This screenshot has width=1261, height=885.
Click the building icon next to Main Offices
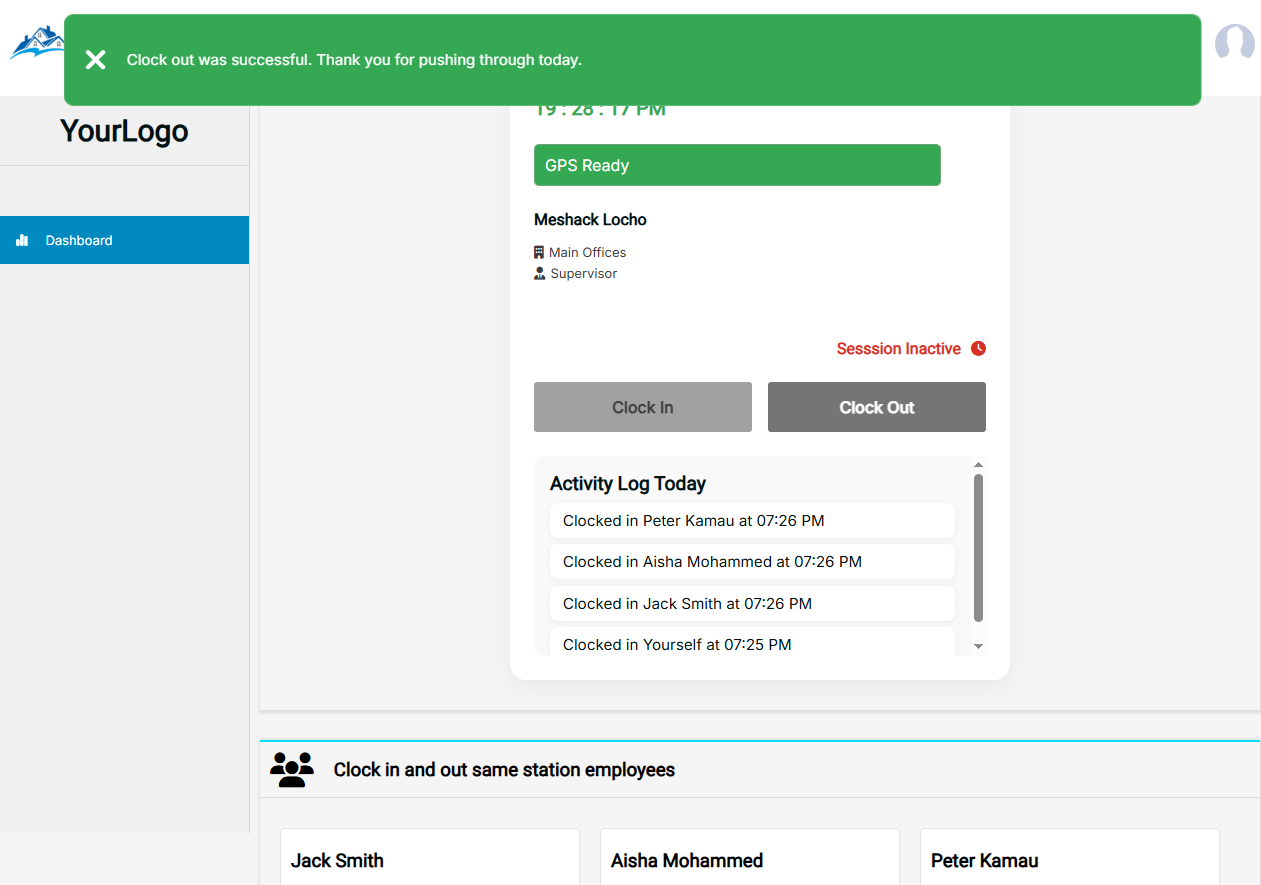(x=539, y=252)
